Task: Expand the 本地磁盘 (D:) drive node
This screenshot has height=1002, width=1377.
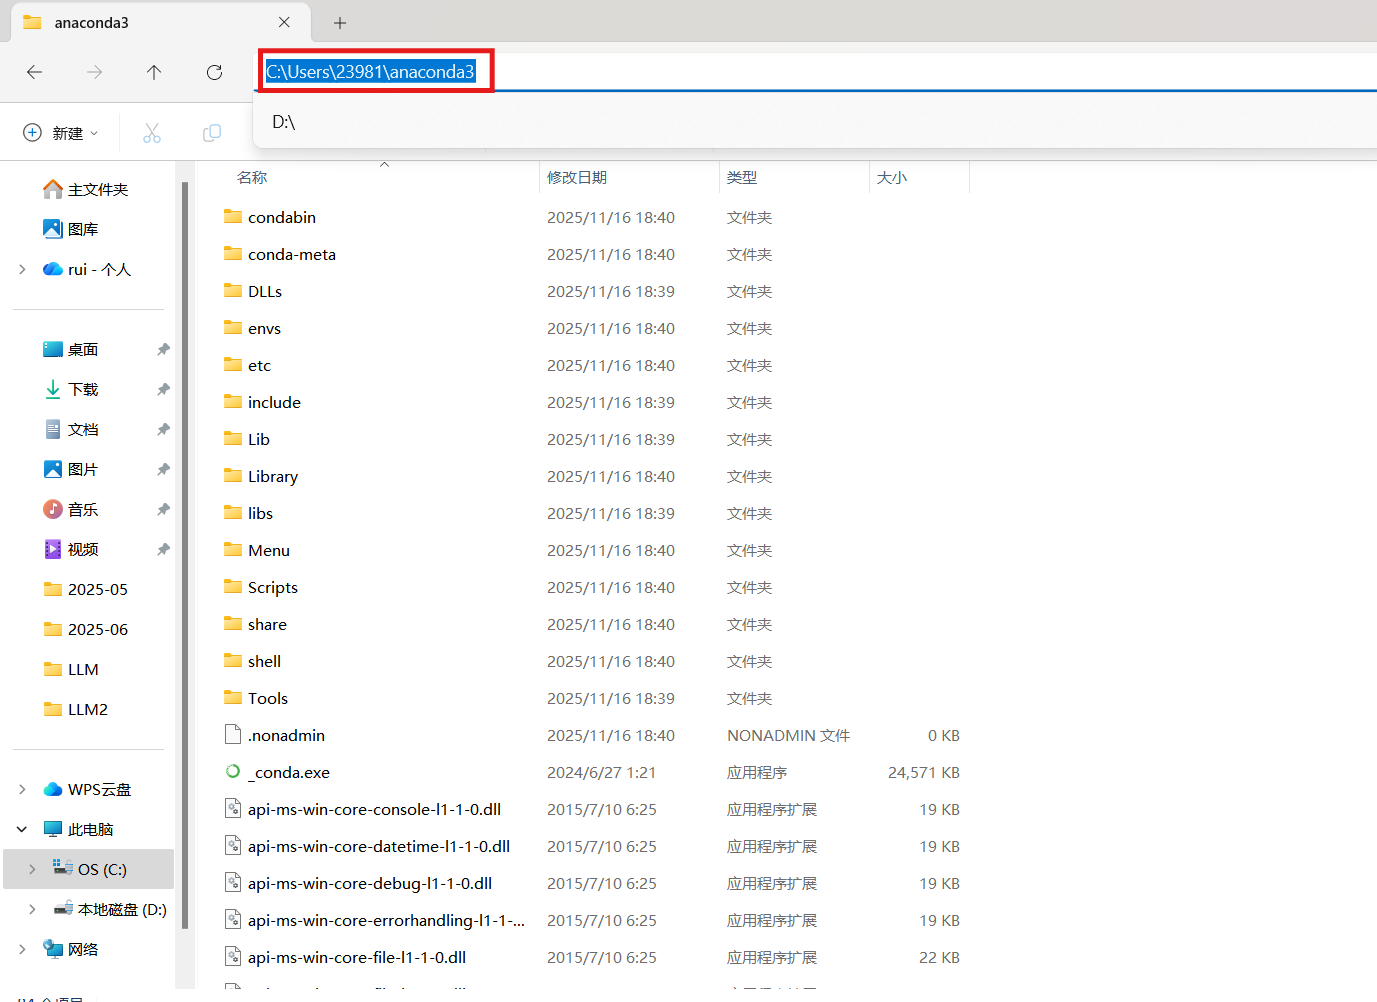Action: click(32, 909)
